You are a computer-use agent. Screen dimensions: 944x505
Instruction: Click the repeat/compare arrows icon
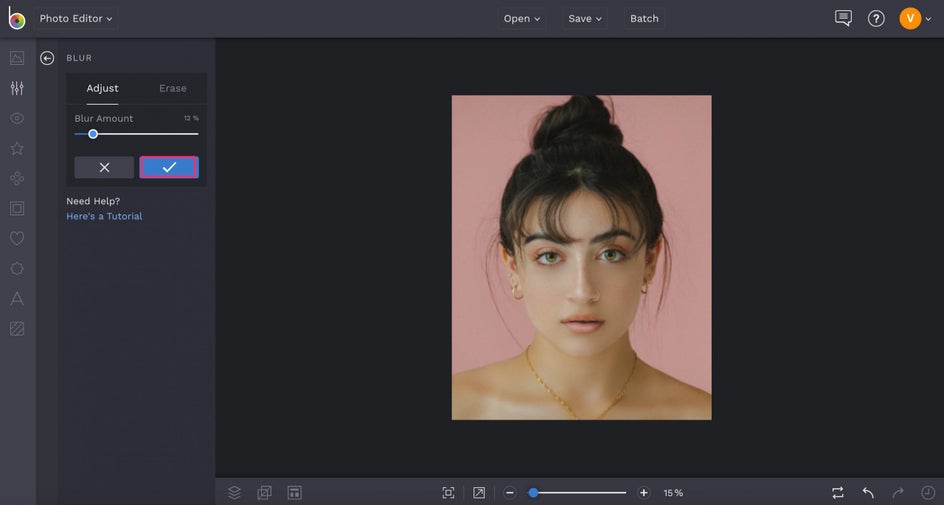click(837, 492)
